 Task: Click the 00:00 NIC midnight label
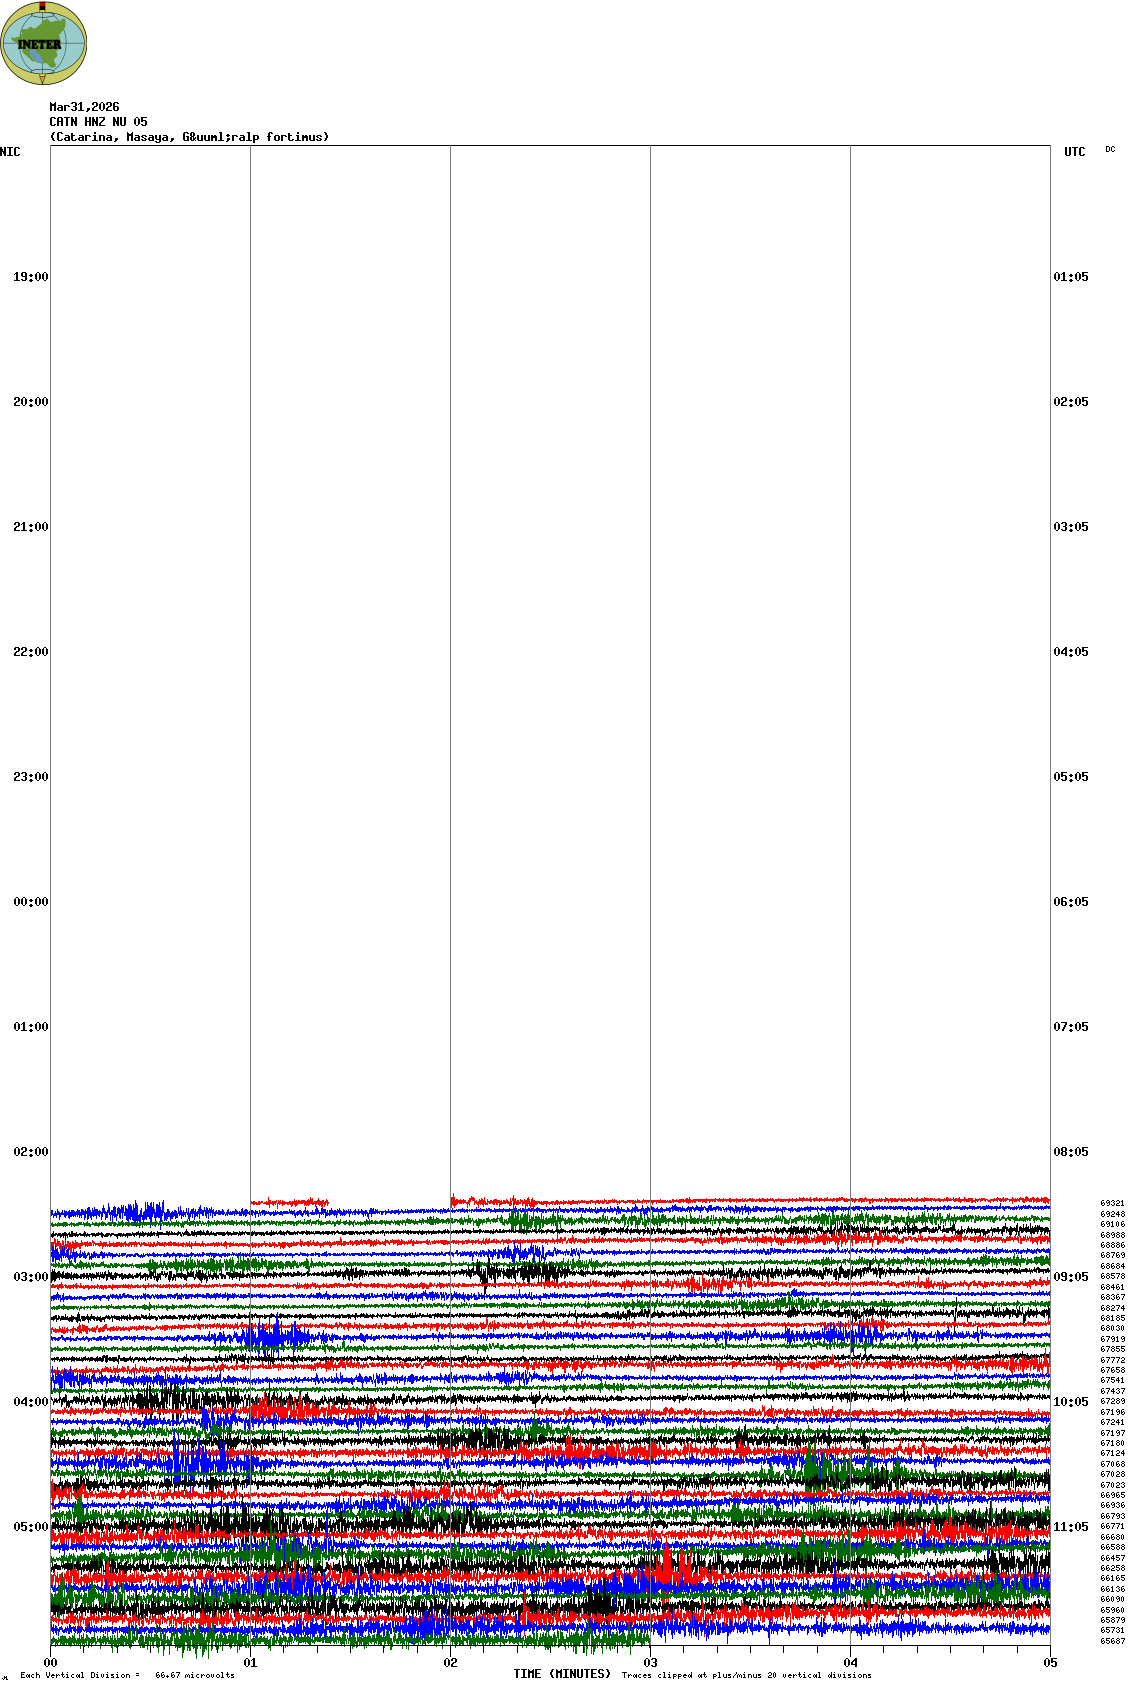click(30, 902)
